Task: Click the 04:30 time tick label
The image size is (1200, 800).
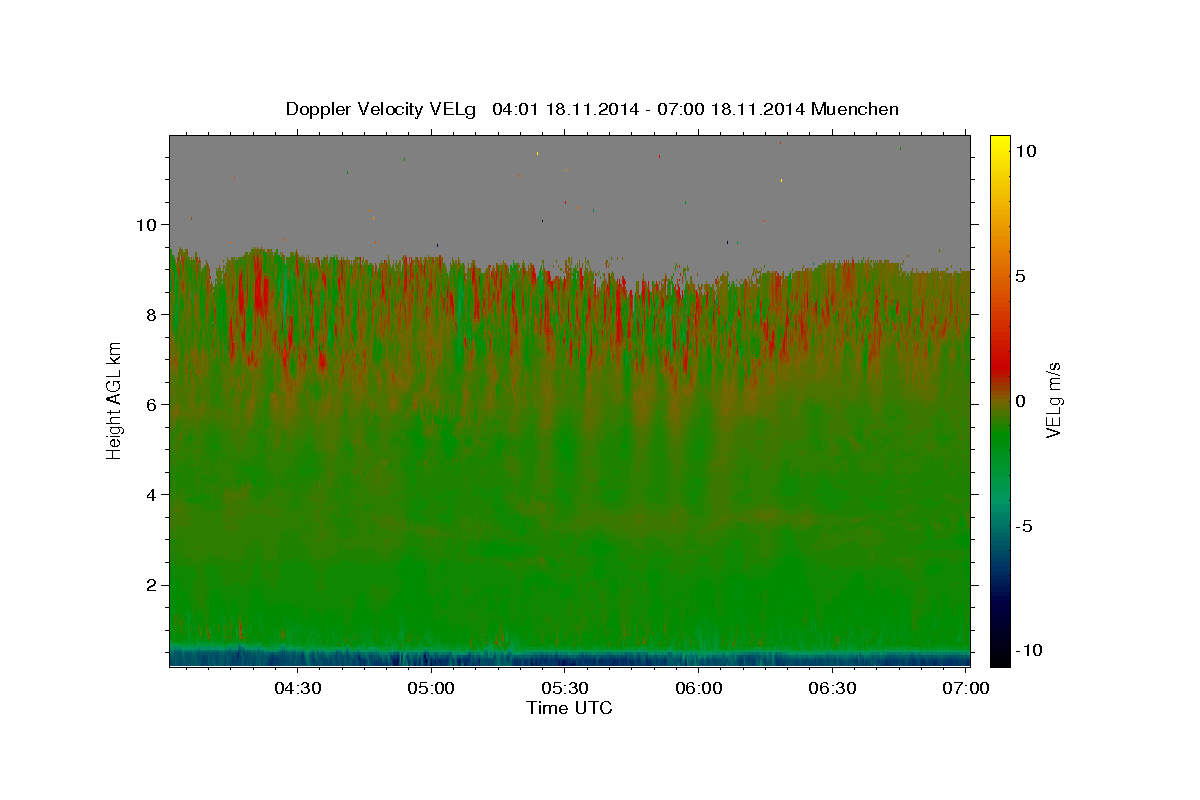Action: [x=297, y=688]
